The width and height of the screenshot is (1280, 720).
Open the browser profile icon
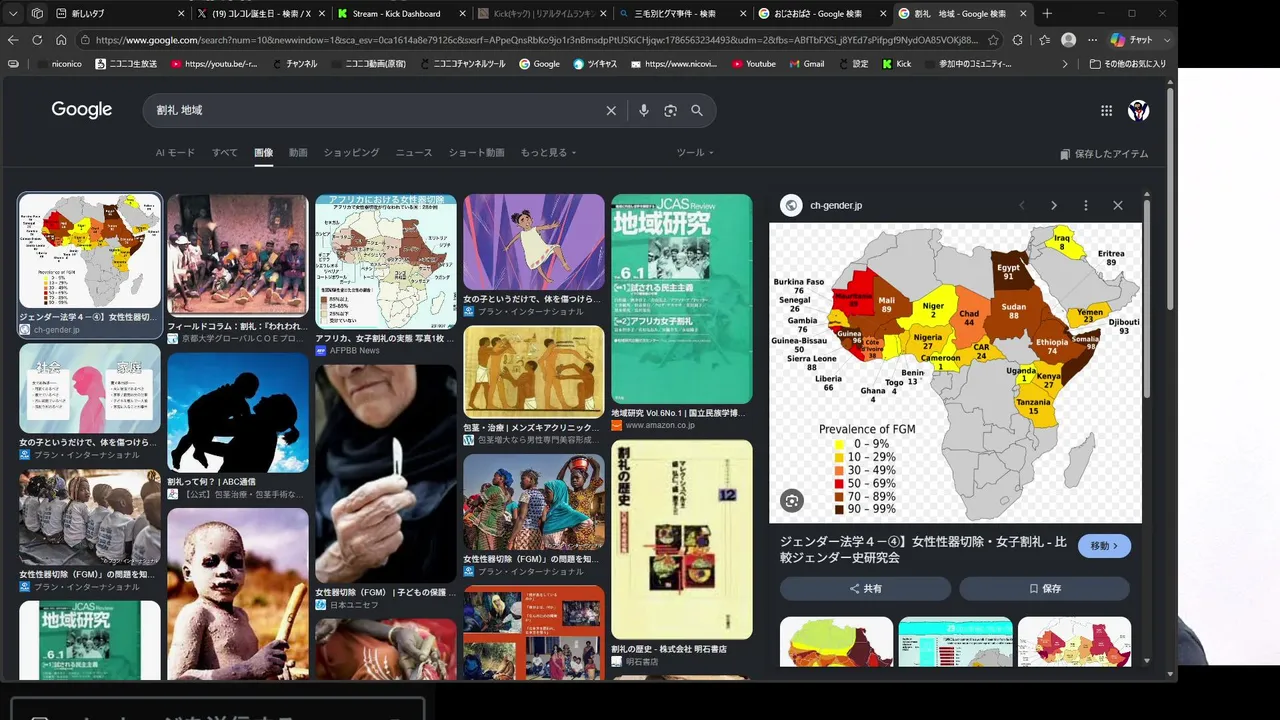(1068, 40)
